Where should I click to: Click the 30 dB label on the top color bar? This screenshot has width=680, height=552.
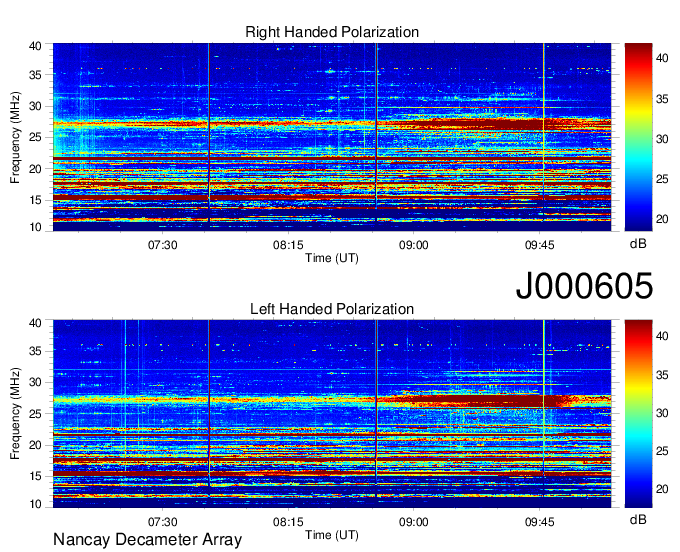662,139
